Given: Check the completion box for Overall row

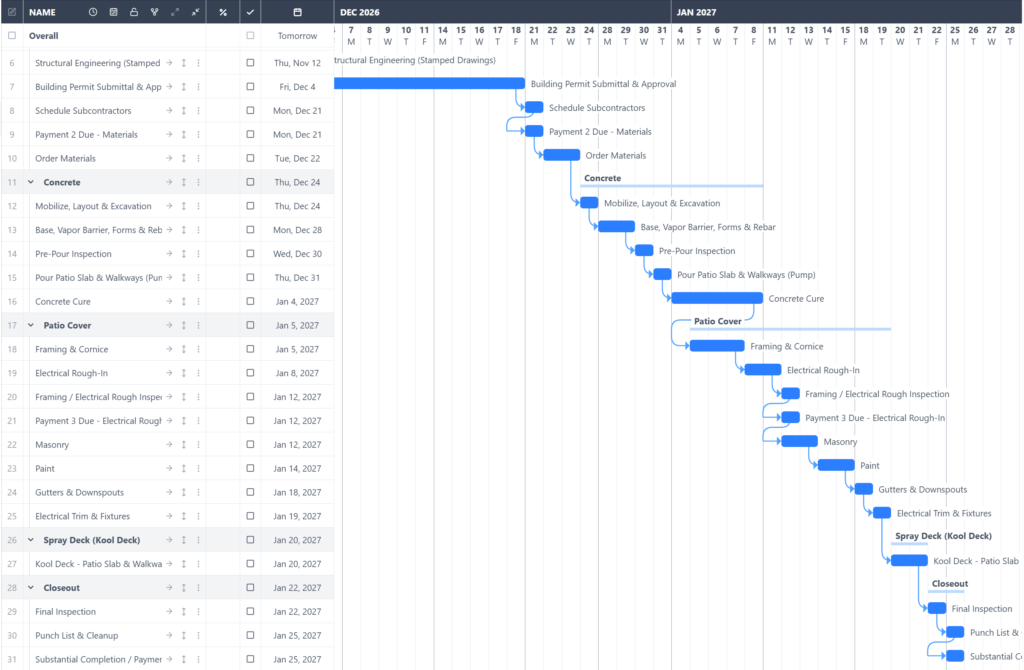Looking at the screenshot, I should [x=250, y=35].
